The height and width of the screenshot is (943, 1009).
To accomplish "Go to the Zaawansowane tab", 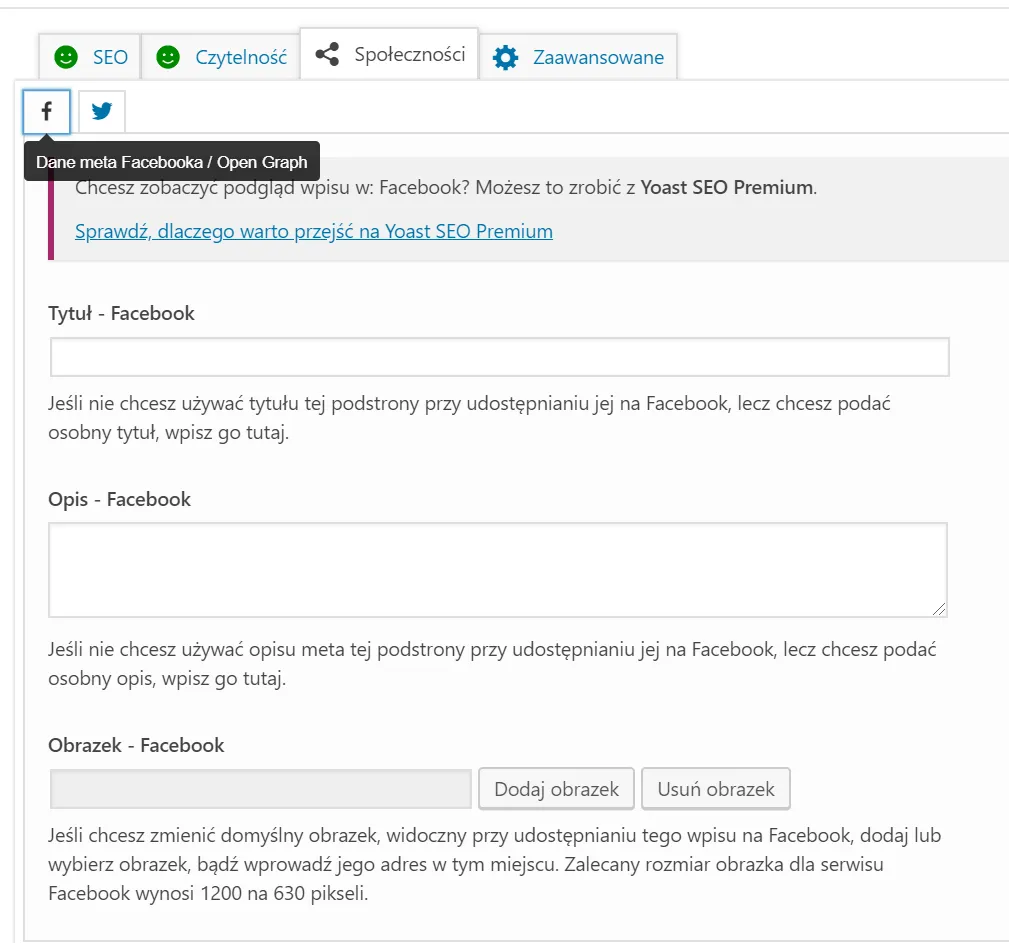I will pyautogui.click(x=598, y=57).
